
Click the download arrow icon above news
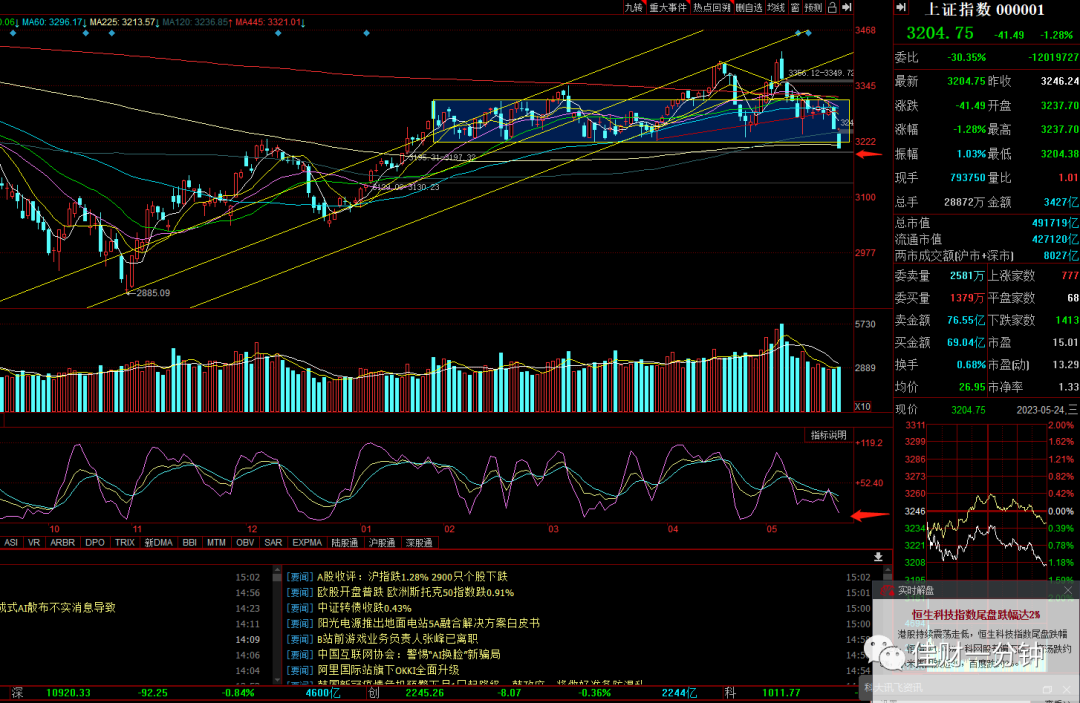878,556
